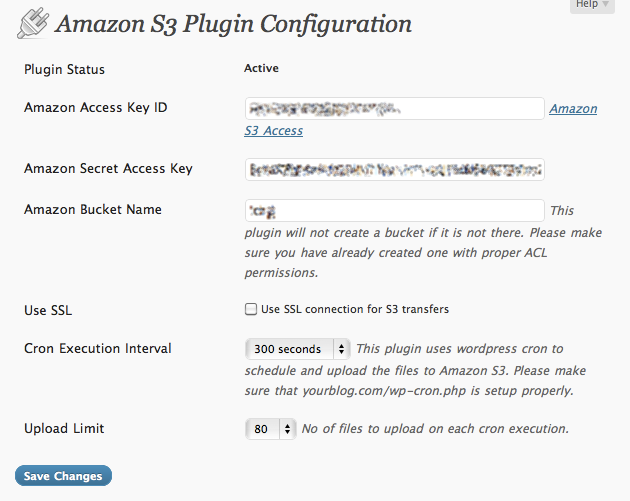Image resolution: width=630 pixels, height=501 pixels.
Task: Open the Cron Execution Interval dropdown
Action: (298, 349)
